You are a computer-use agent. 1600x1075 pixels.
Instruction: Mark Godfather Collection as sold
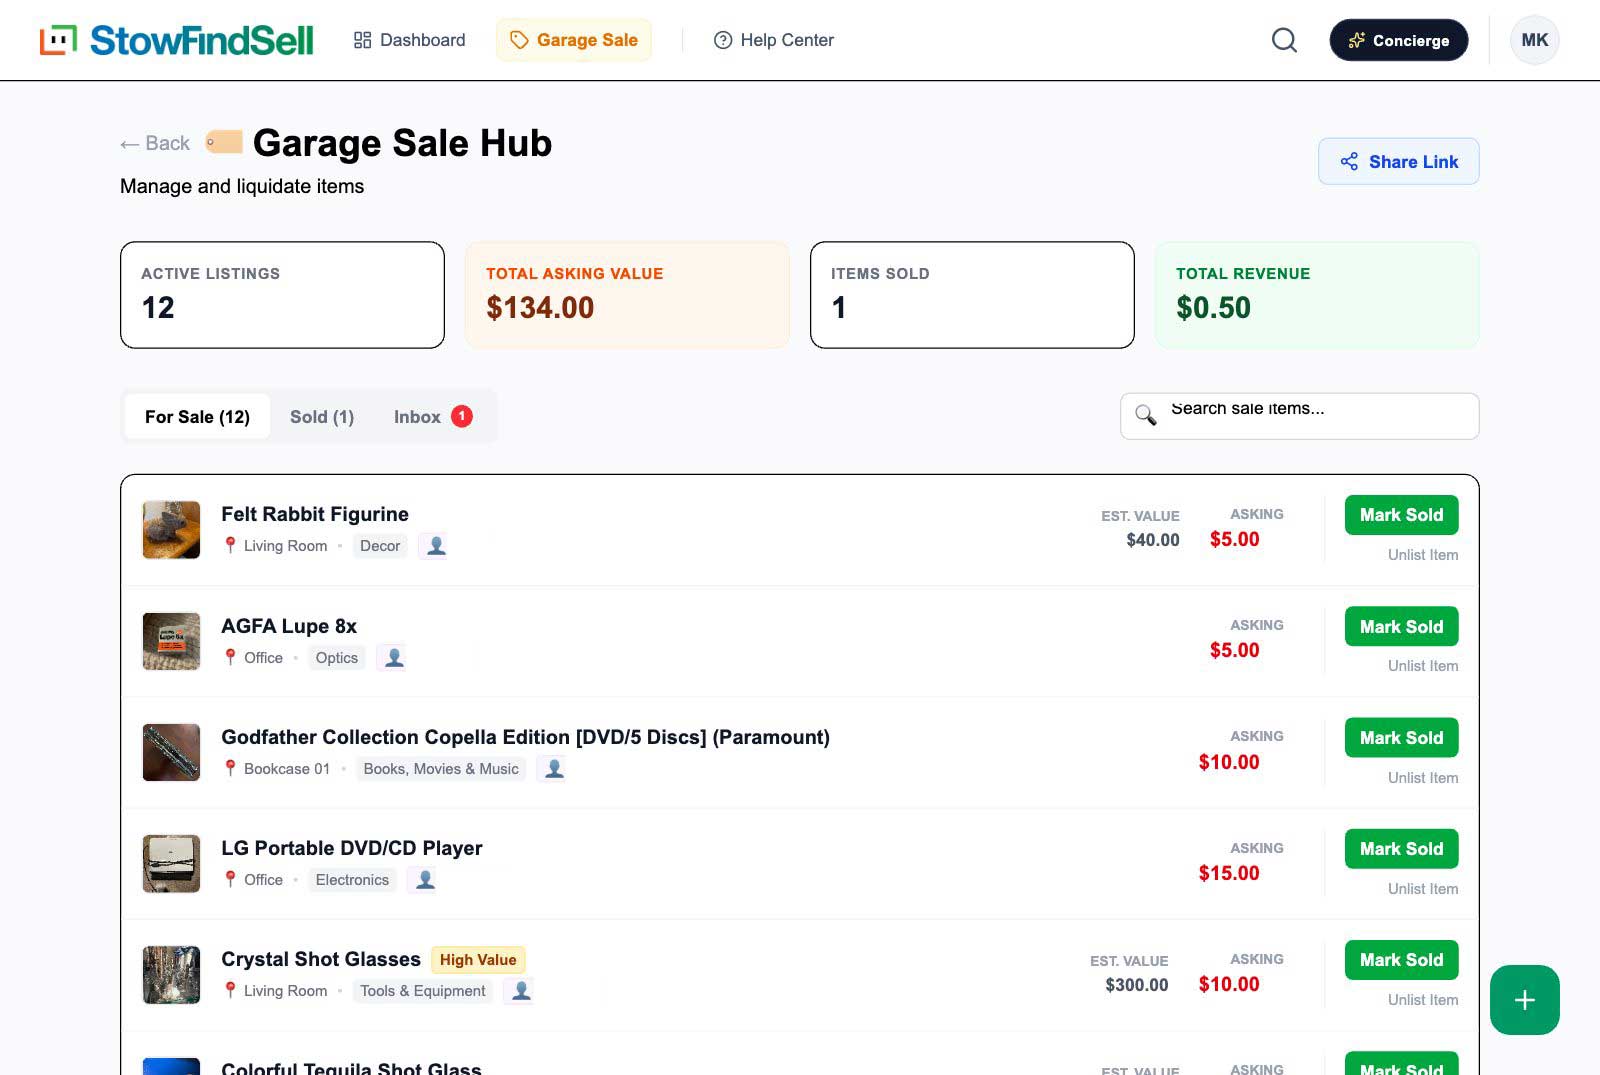[x=1401, y=737]
